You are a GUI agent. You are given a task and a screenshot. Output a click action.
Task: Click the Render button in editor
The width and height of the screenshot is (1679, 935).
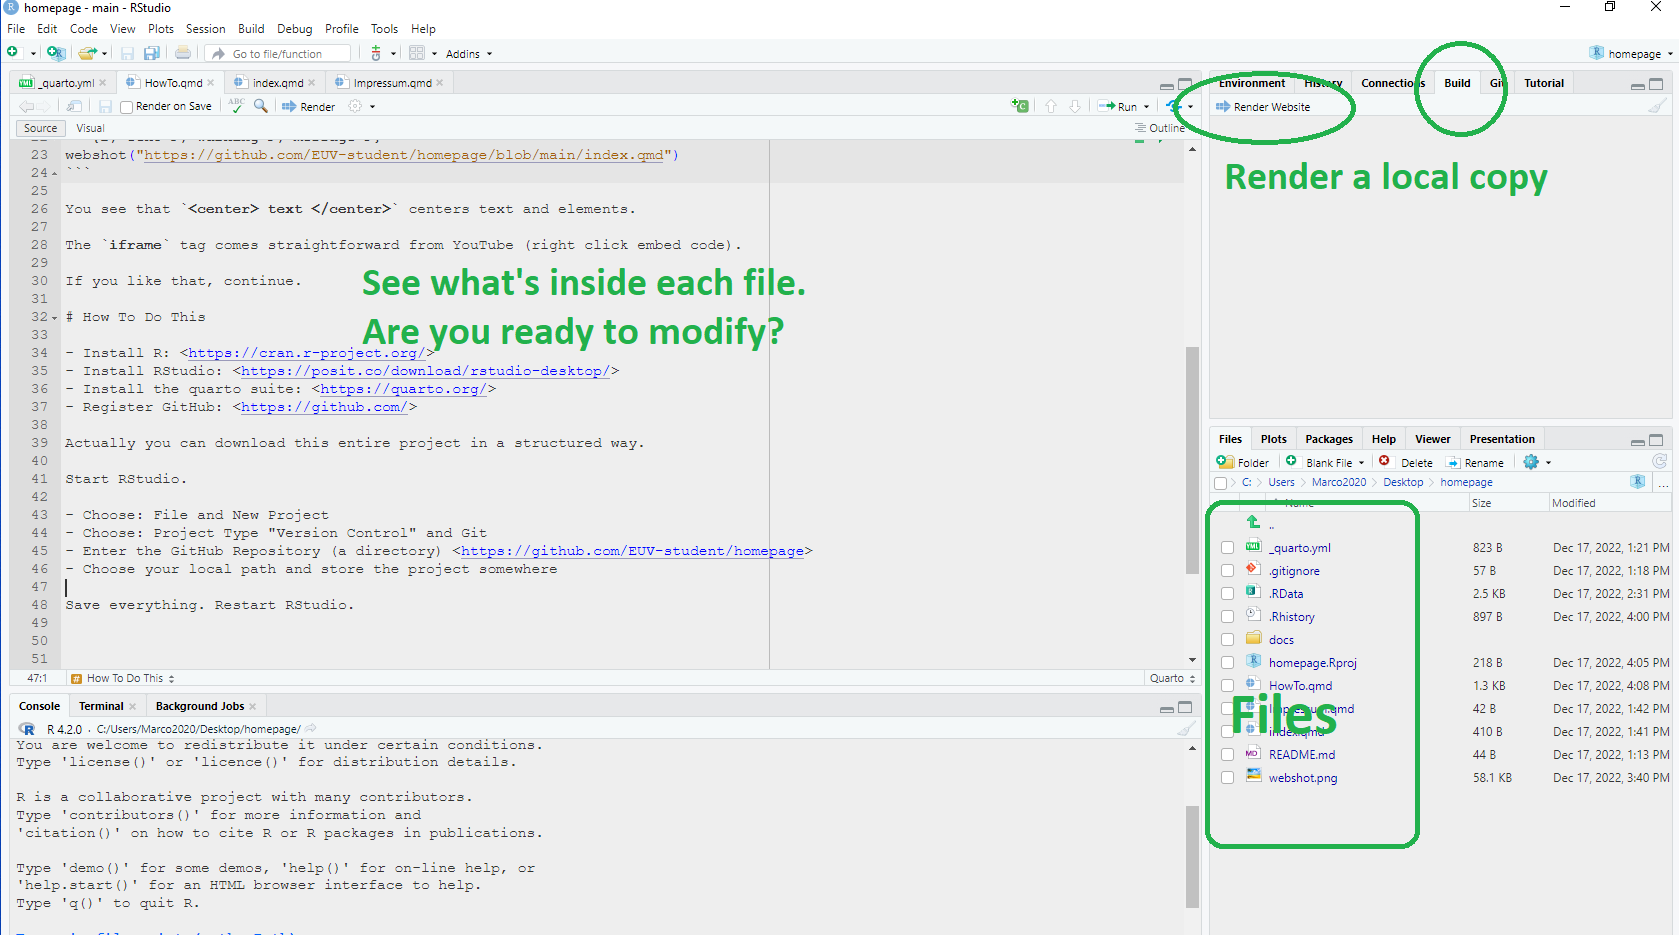tap(308, 107)
